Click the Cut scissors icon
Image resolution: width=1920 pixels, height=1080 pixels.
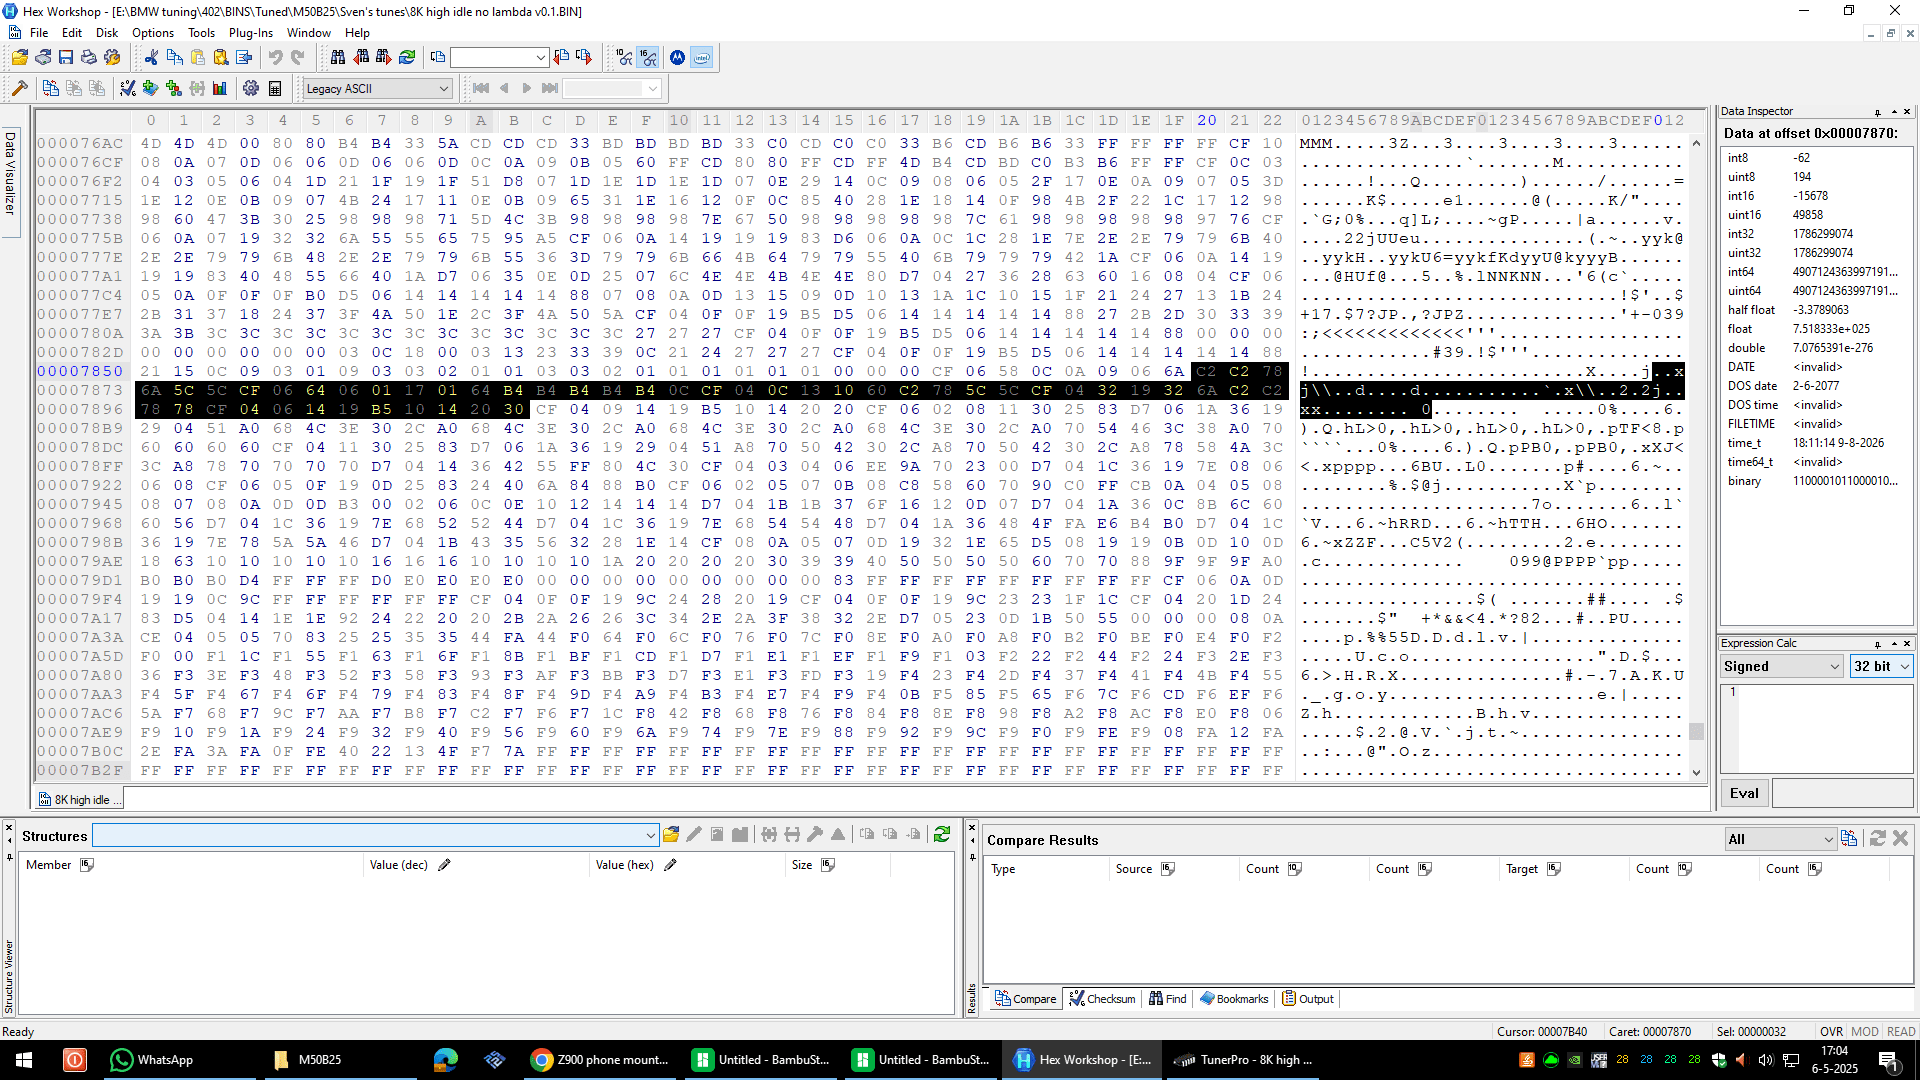151,57
